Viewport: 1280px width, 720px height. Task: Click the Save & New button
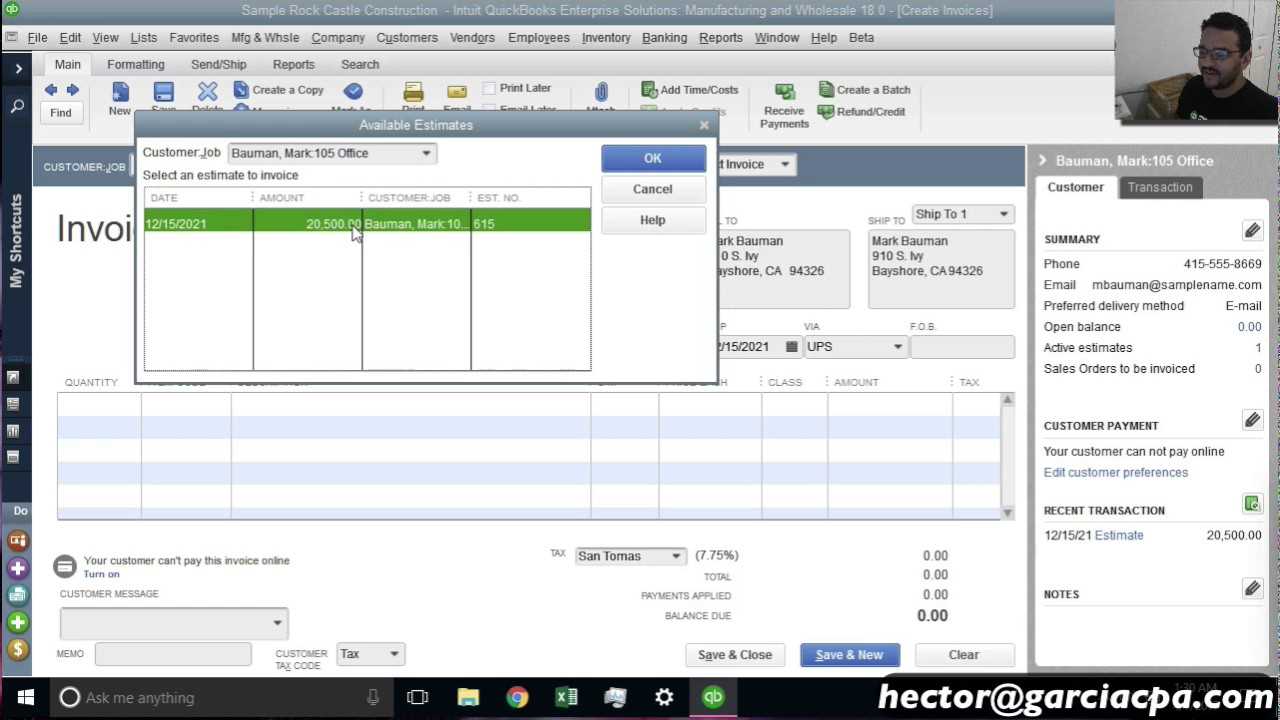click(x=849, y=655)
